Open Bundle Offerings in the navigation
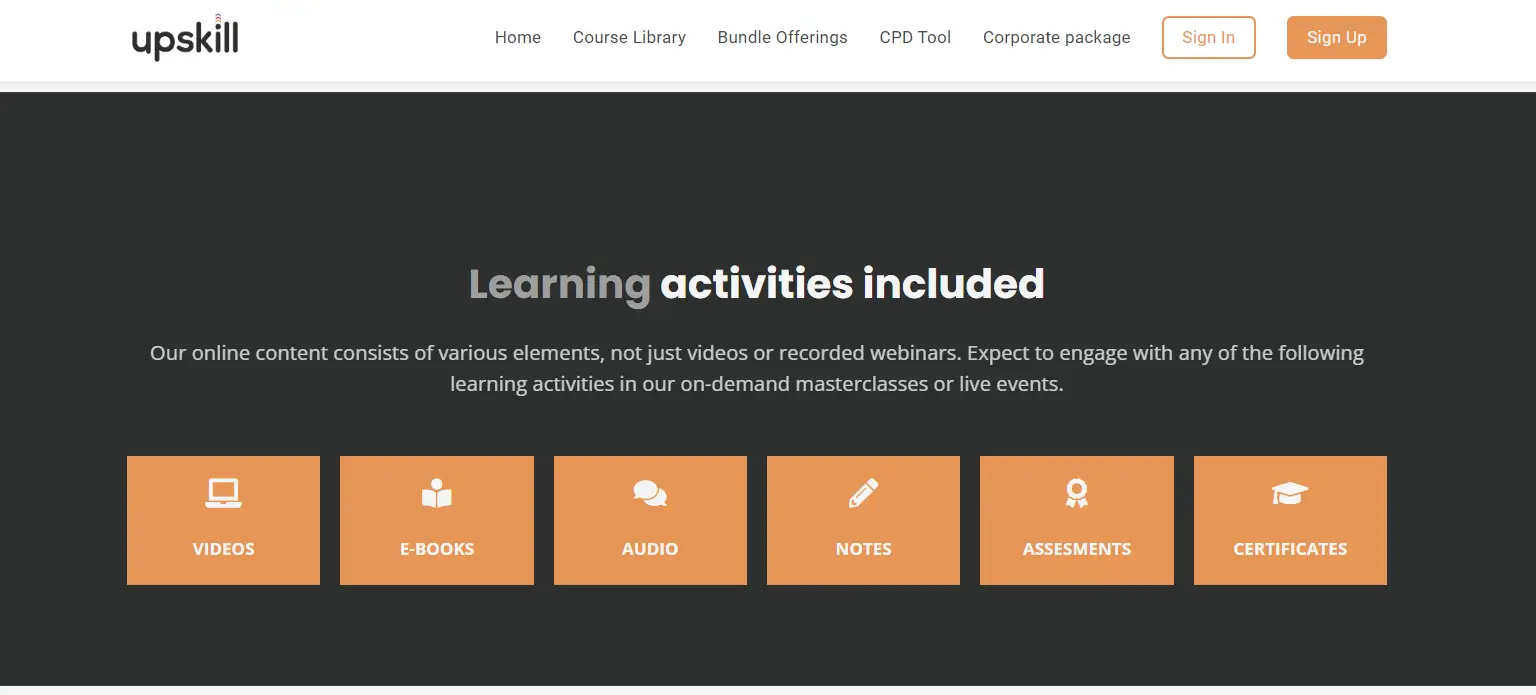 (782, 38)
